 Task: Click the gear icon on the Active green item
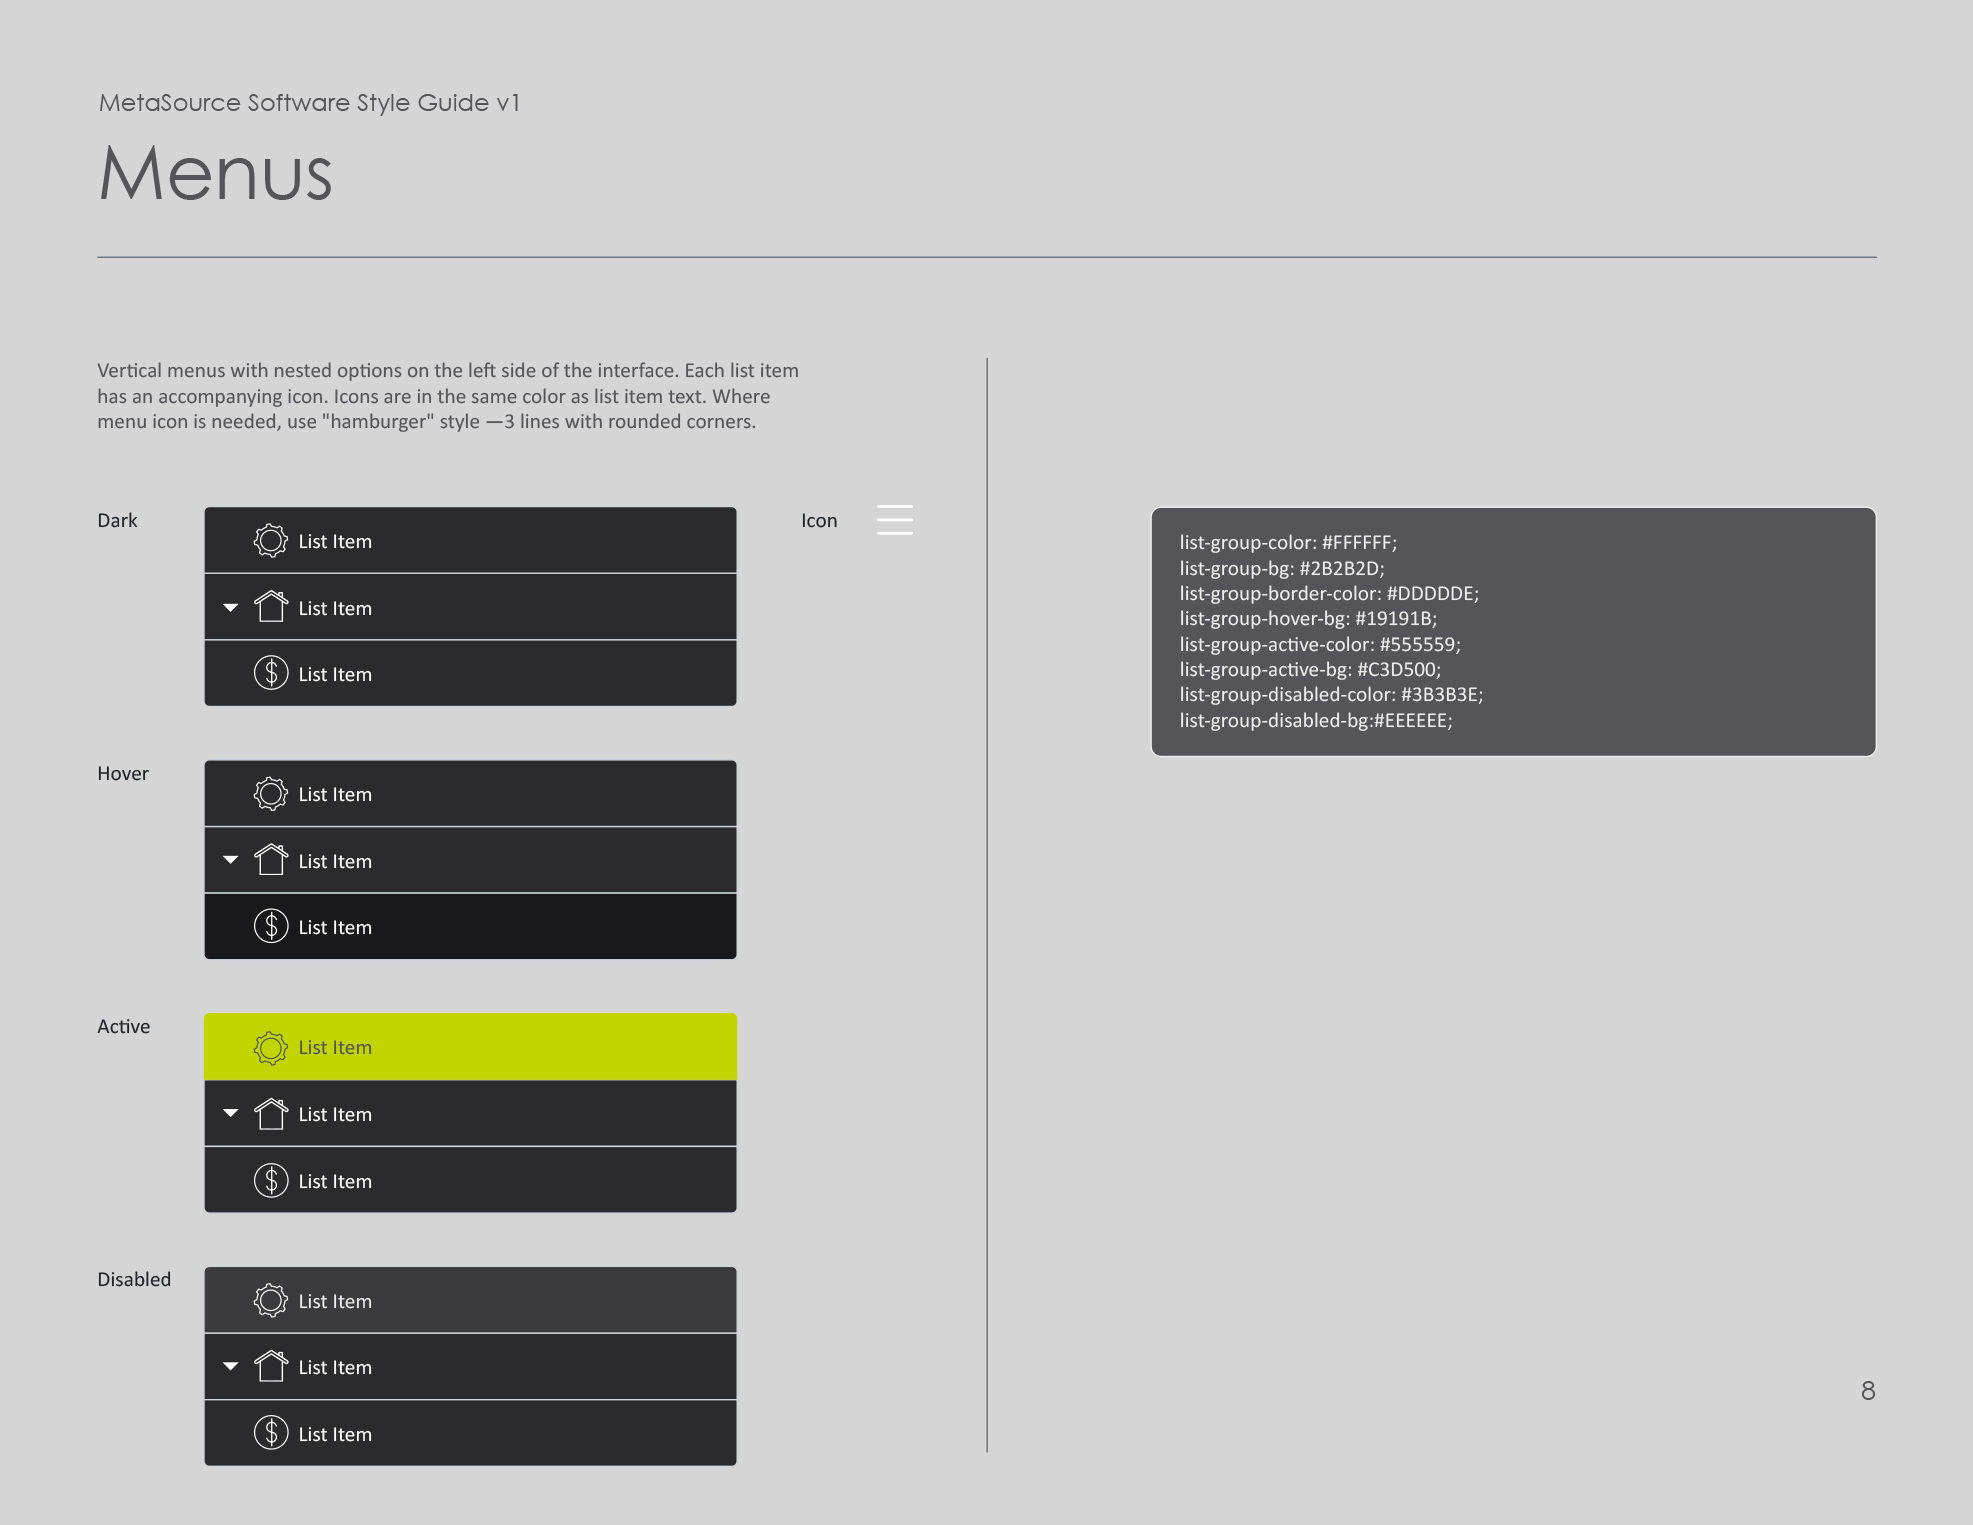[269, 1047]
